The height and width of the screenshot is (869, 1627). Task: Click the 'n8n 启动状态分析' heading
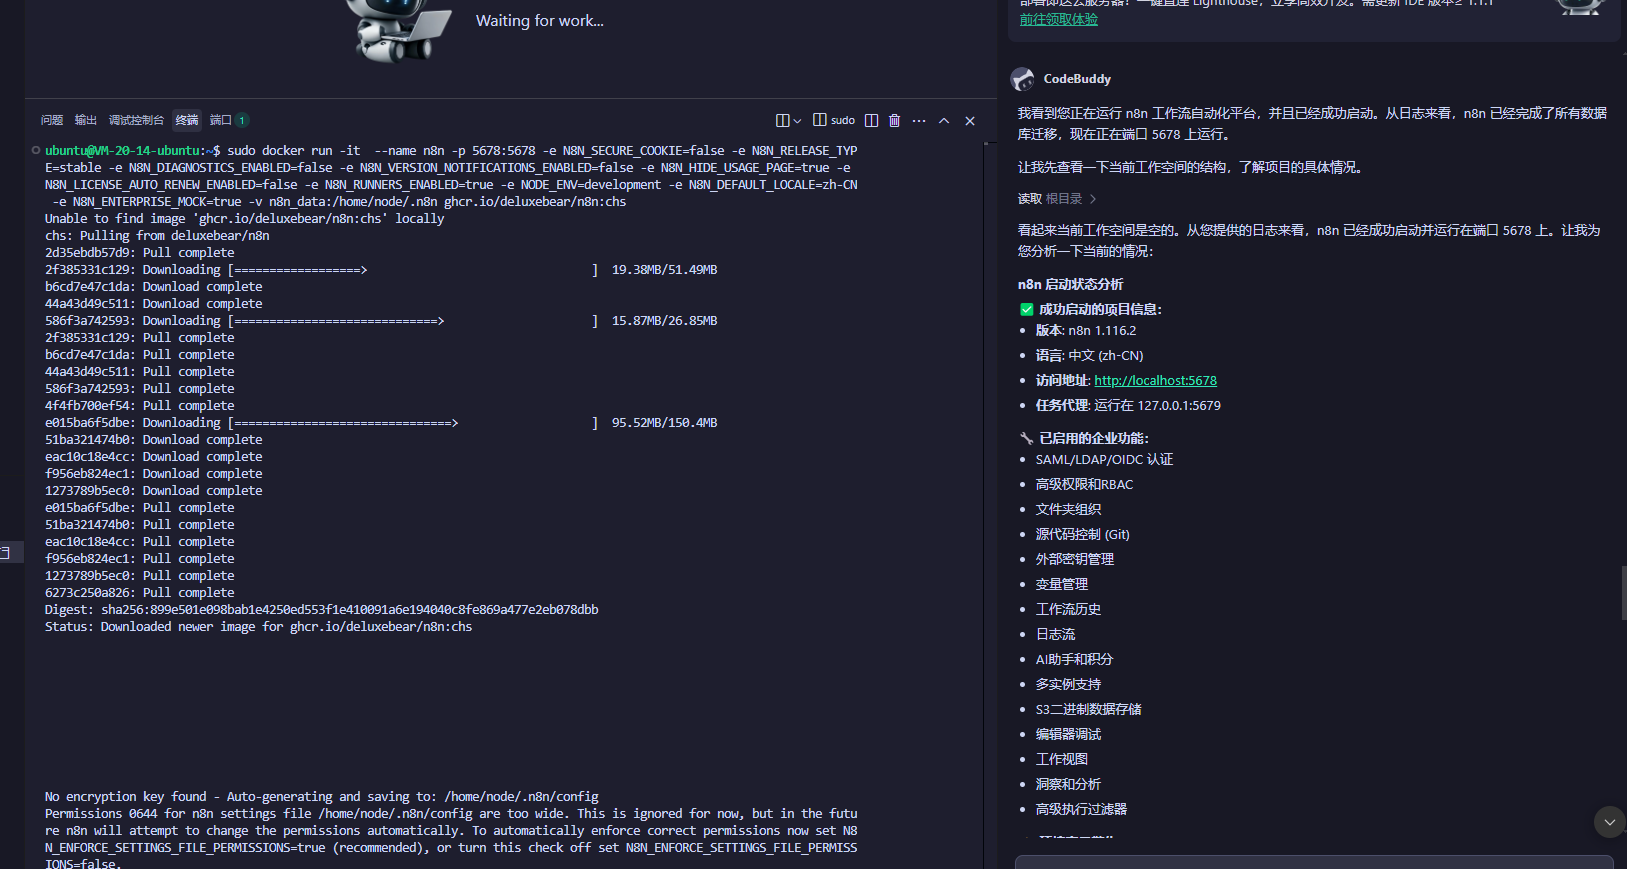coord(1070,284)
